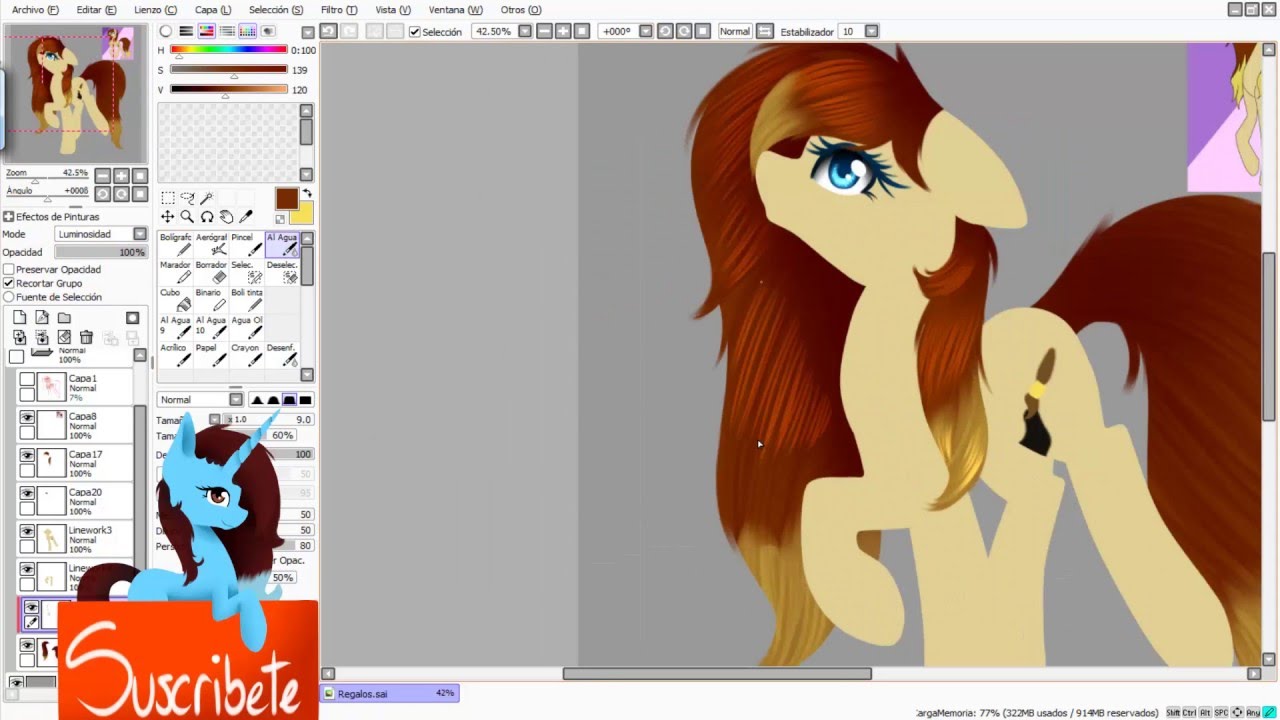Choose the Aerógrafo airbrush tool

click(212, 245)
